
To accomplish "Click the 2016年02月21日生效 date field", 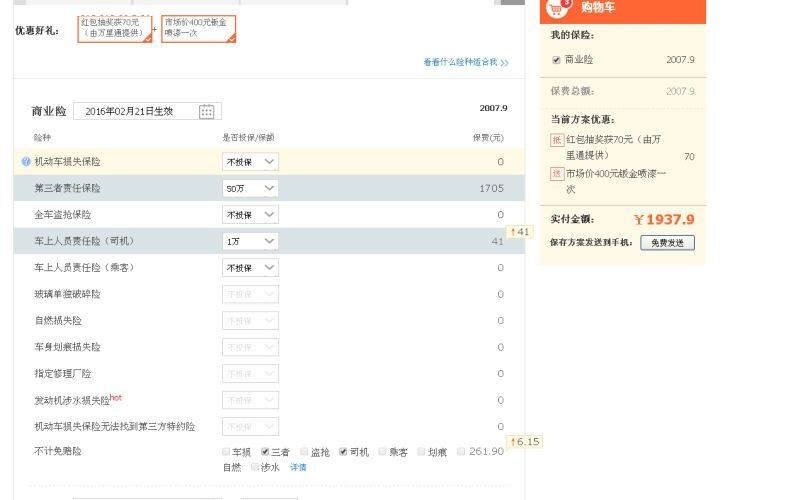I will click(147, 111).
